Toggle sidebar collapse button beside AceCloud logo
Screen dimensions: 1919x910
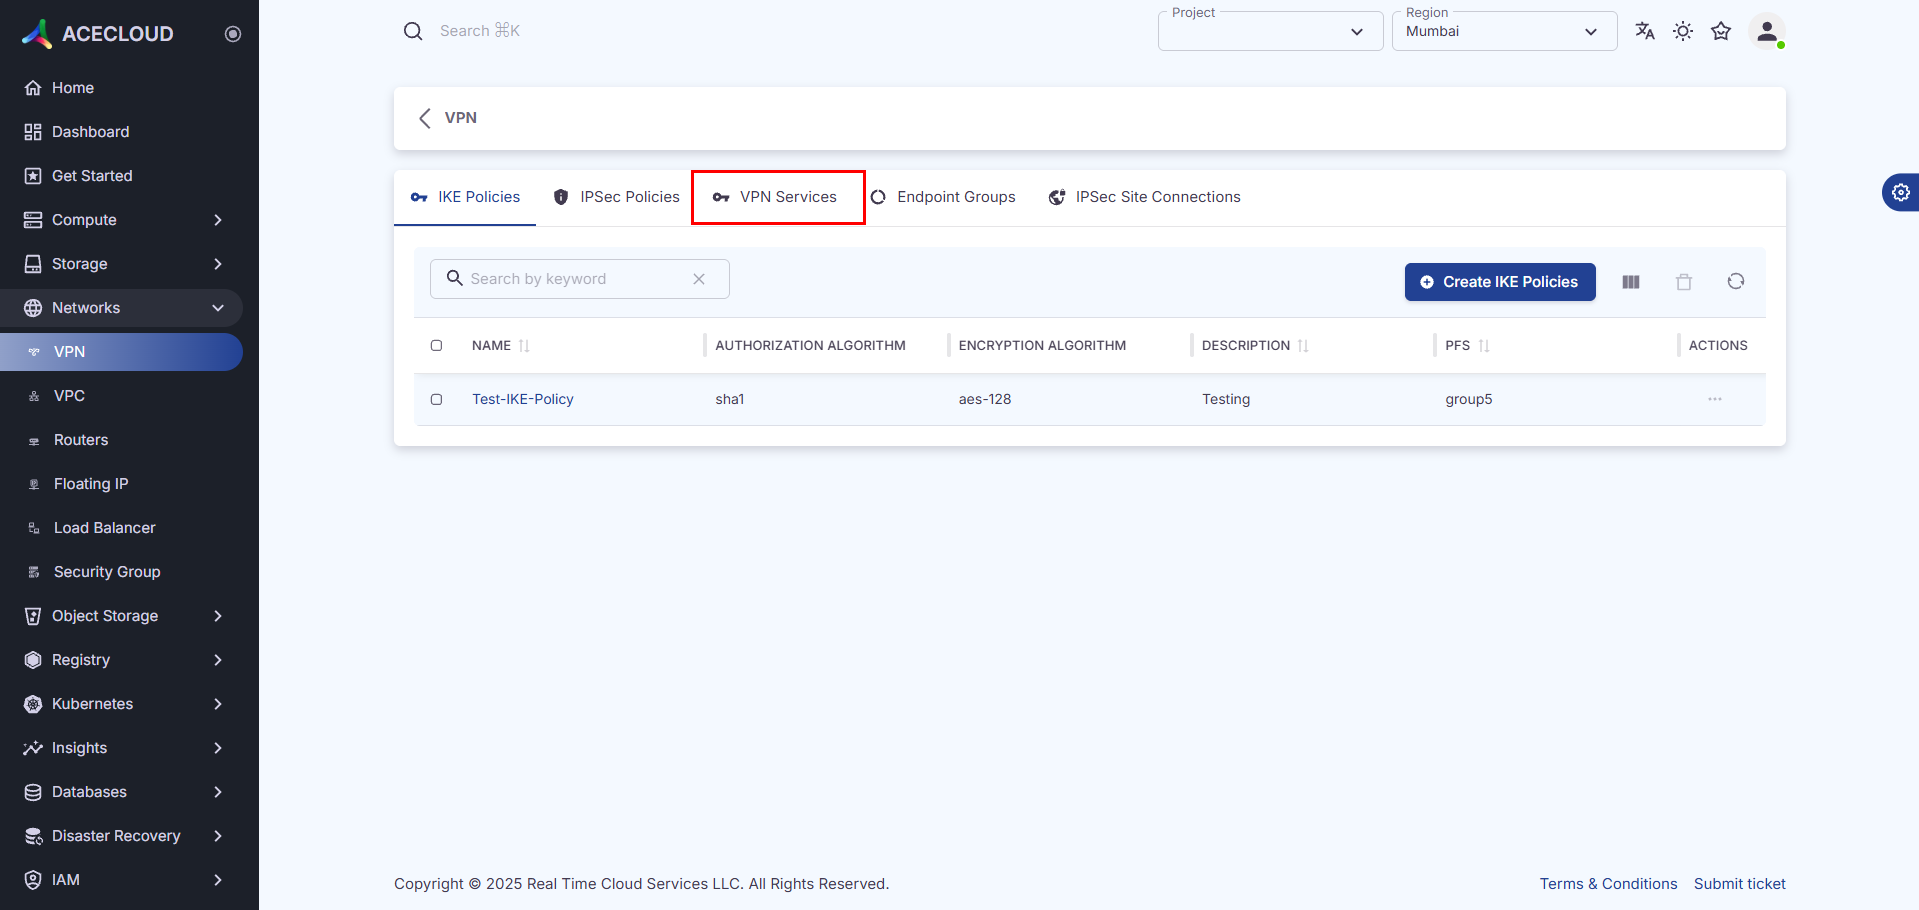coord(233,34)
